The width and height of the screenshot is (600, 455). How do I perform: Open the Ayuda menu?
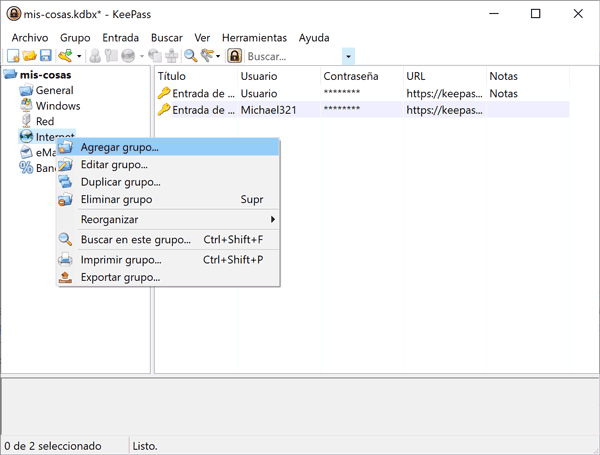(x=314, y=38)
